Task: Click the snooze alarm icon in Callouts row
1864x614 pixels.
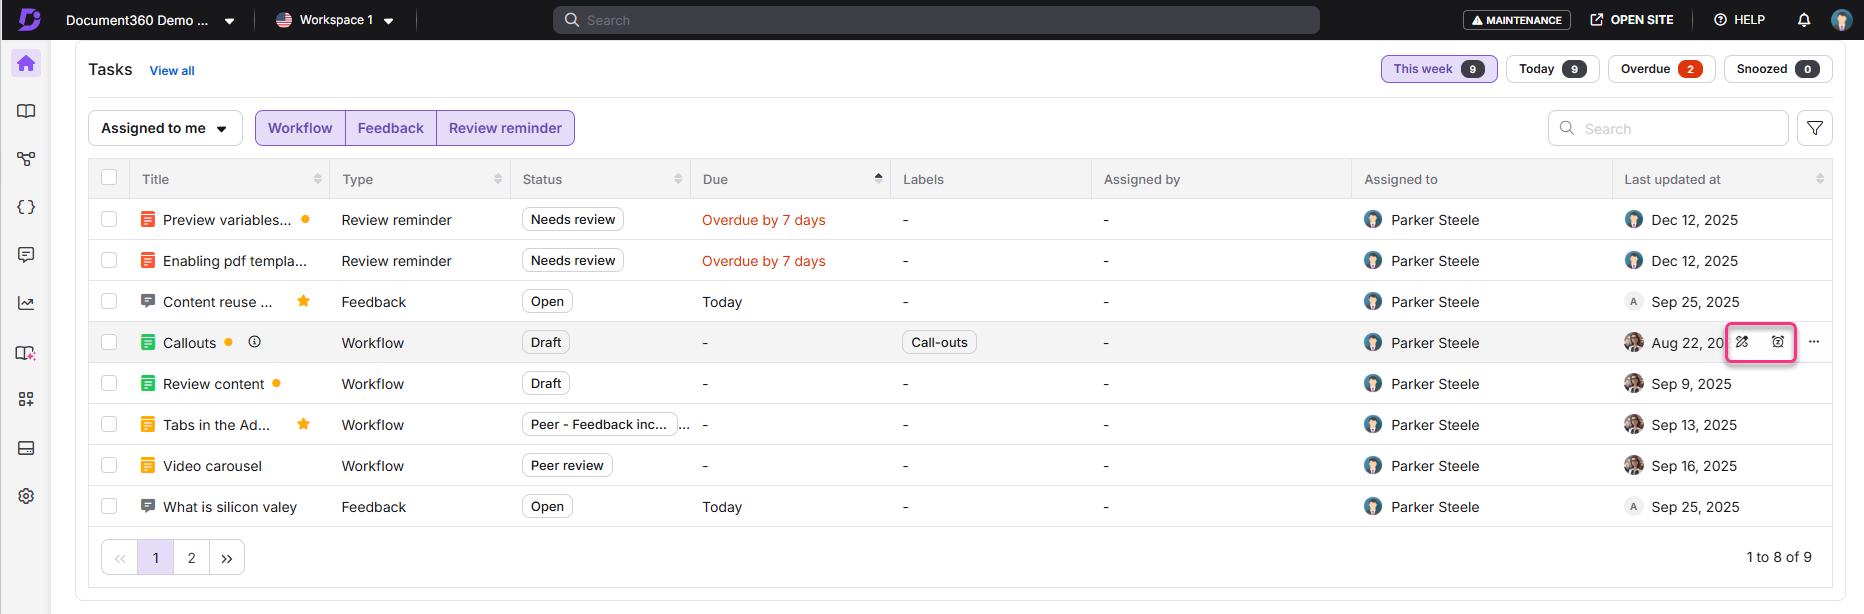Action: click(x=1778, y=342)
